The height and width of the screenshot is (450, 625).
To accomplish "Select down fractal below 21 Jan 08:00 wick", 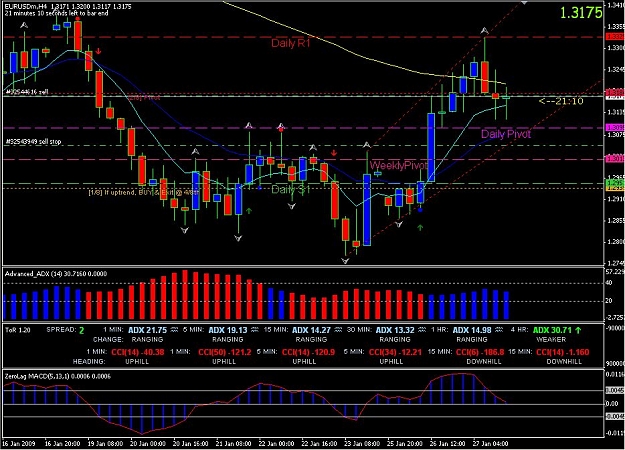I will tap(238, 238).
